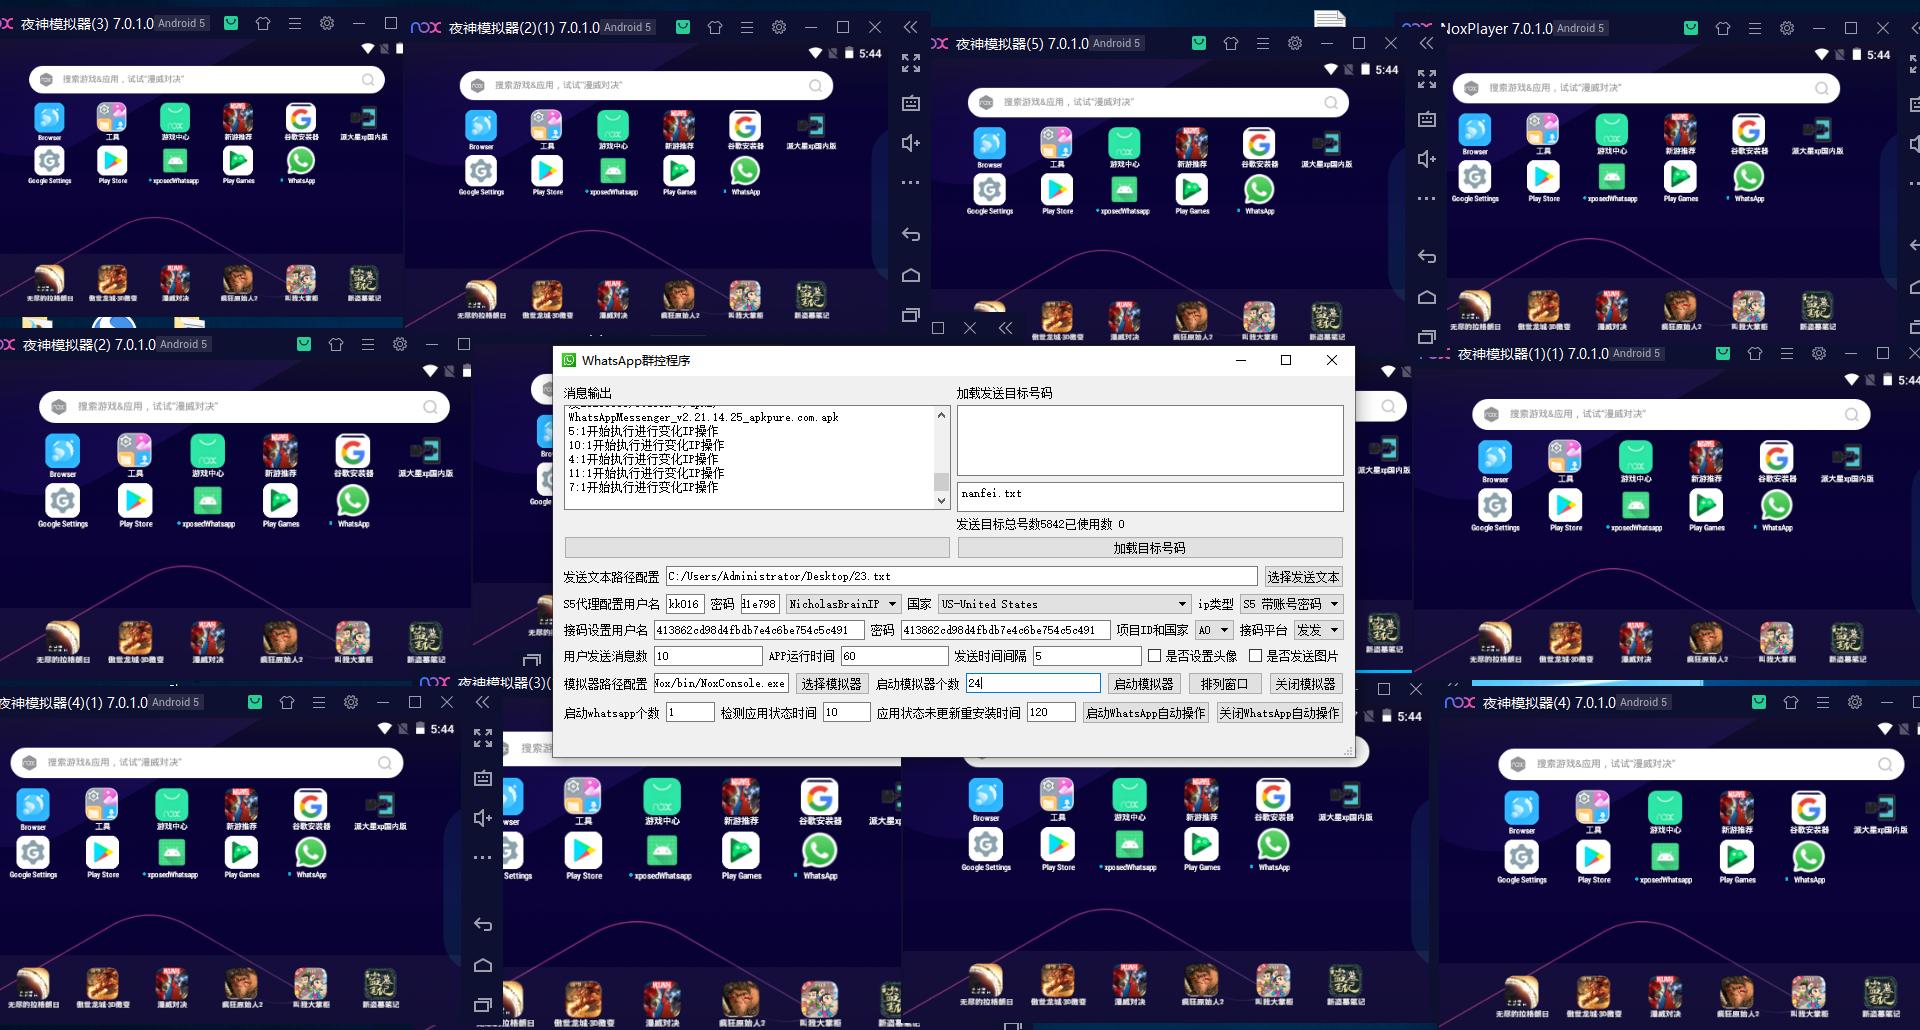
Task: Toggle fullscreen in the 夜神模拟器(2)(1) sidebar
Action: [x=910, y=63]
